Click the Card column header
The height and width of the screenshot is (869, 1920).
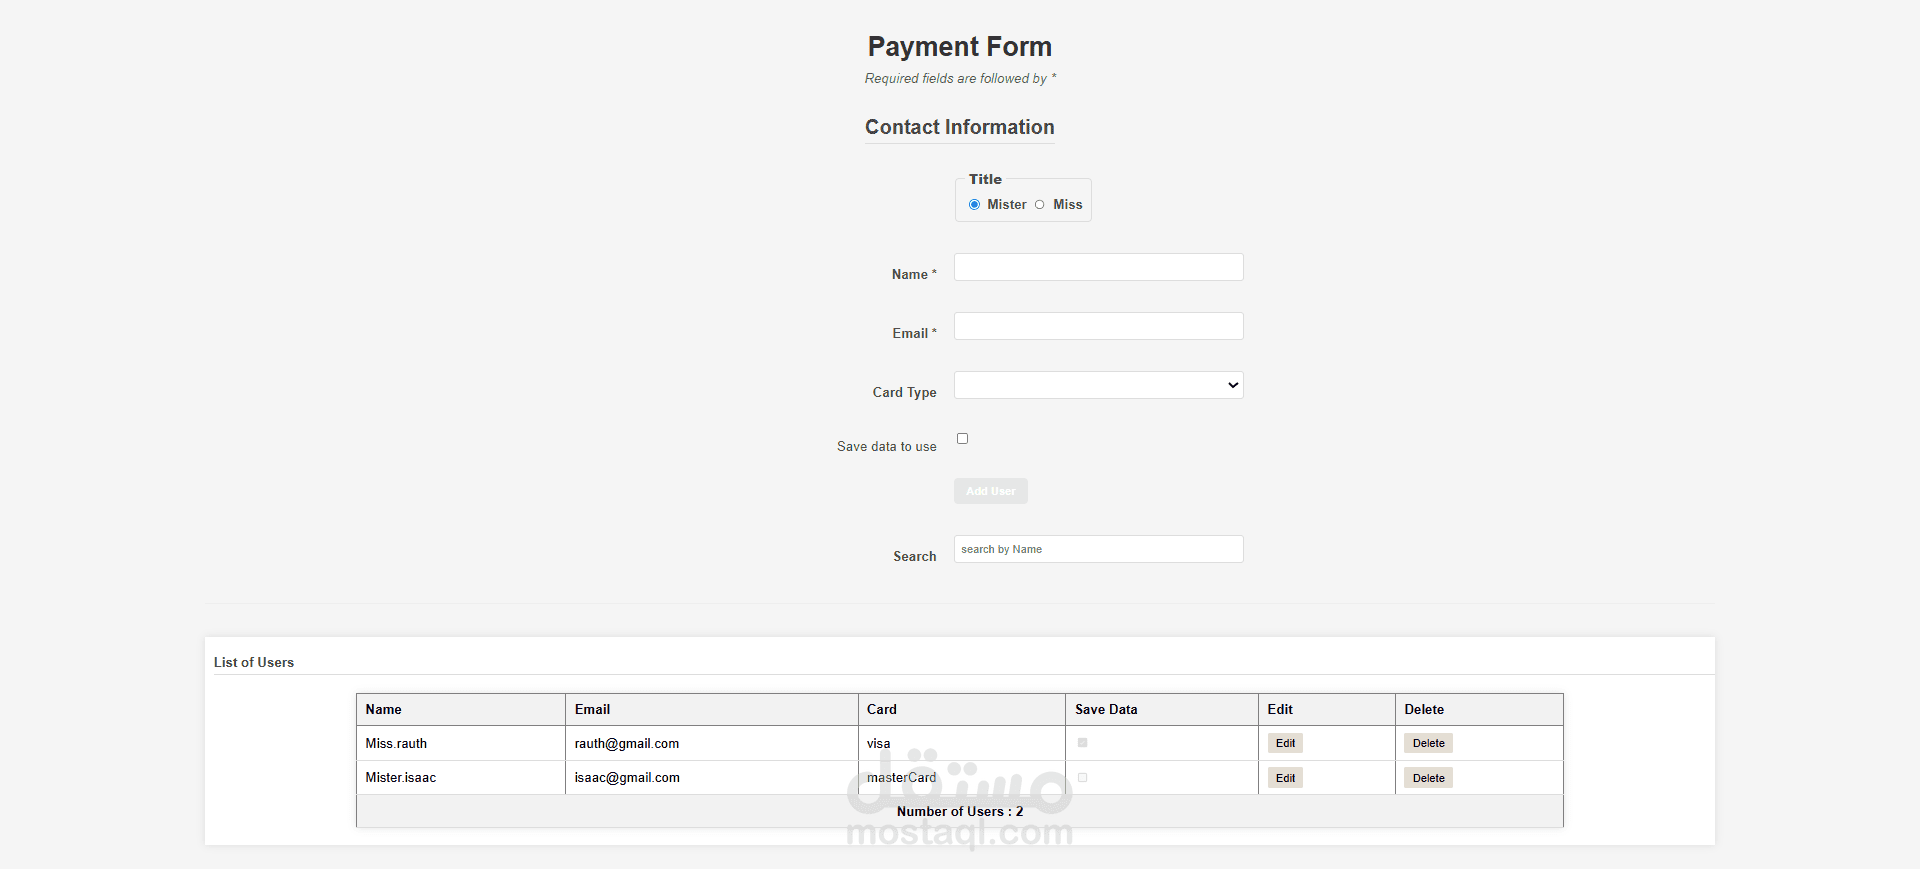(x=962, y=709)
